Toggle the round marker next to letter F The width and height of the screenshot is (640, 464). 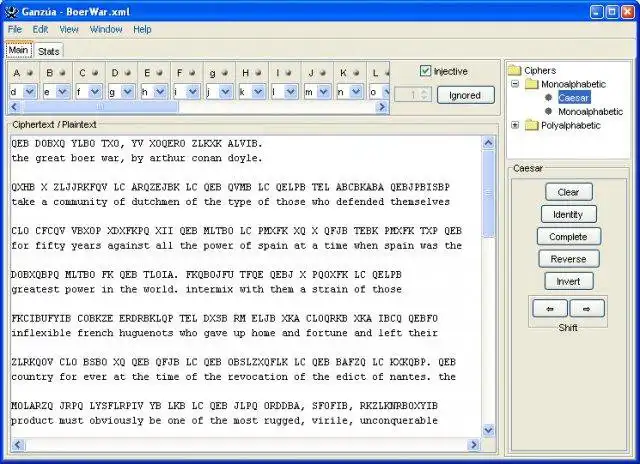(192, 73)
